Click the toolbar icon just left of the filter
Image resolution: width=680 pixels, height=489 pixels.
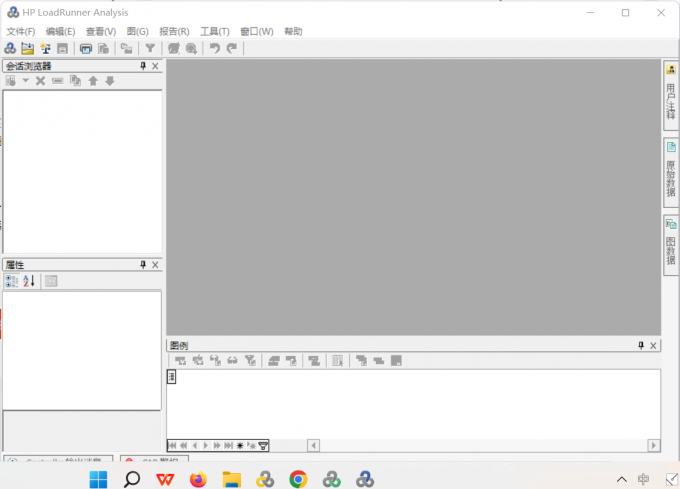tap(126, 49)
